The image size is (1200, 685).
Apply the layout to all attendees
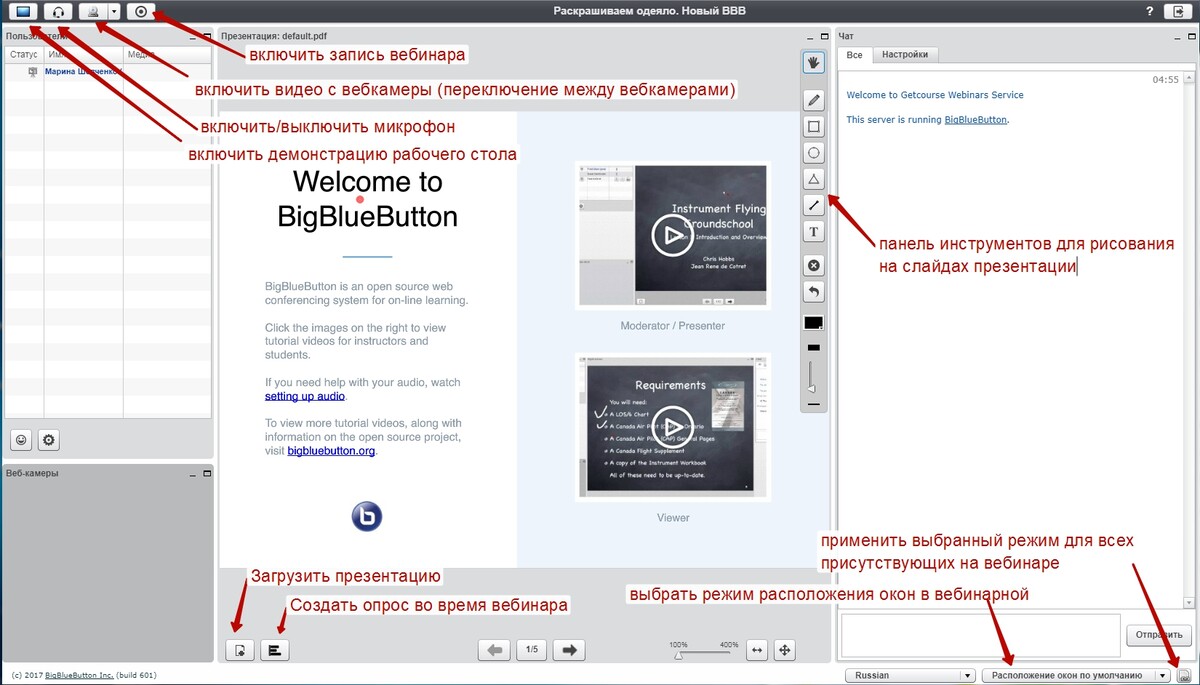(1184, 675)
